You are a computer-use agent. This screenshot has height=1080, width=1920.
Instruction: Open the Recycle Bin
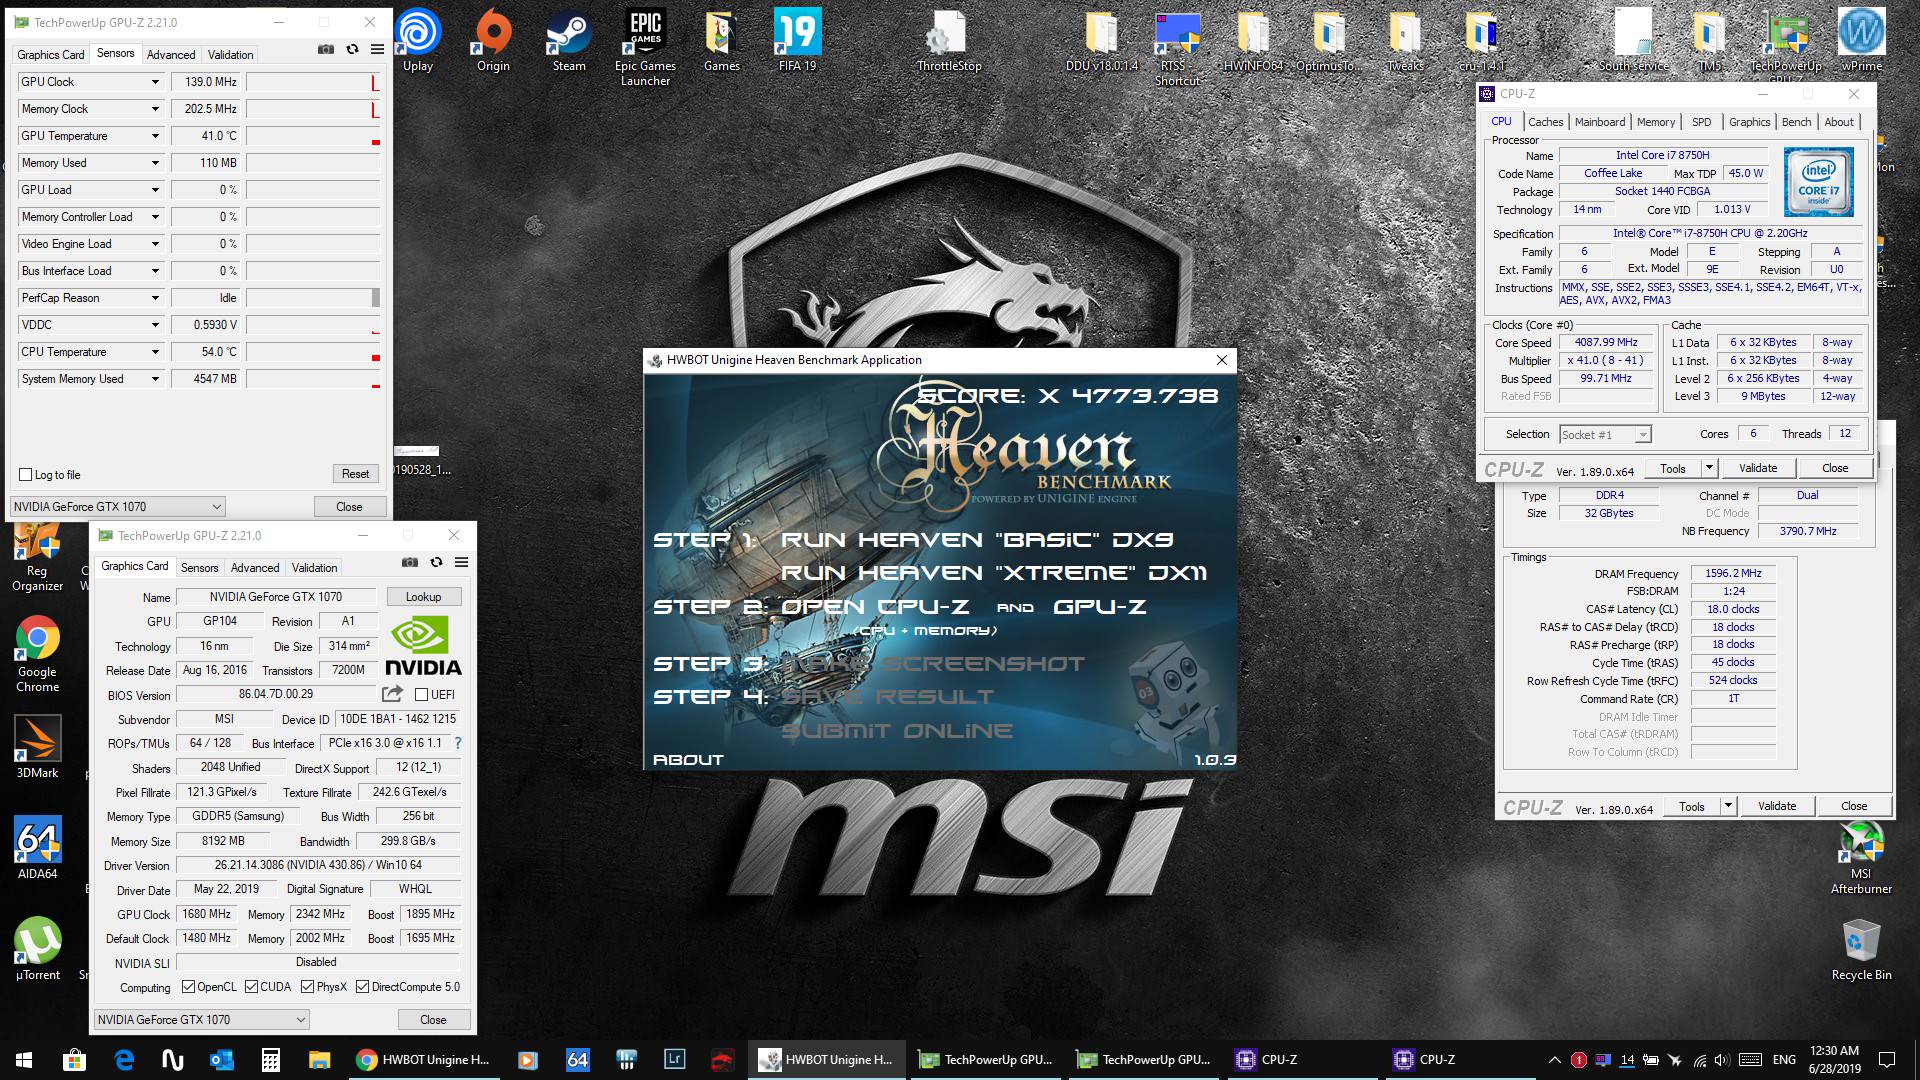[x=1861, y=950]
